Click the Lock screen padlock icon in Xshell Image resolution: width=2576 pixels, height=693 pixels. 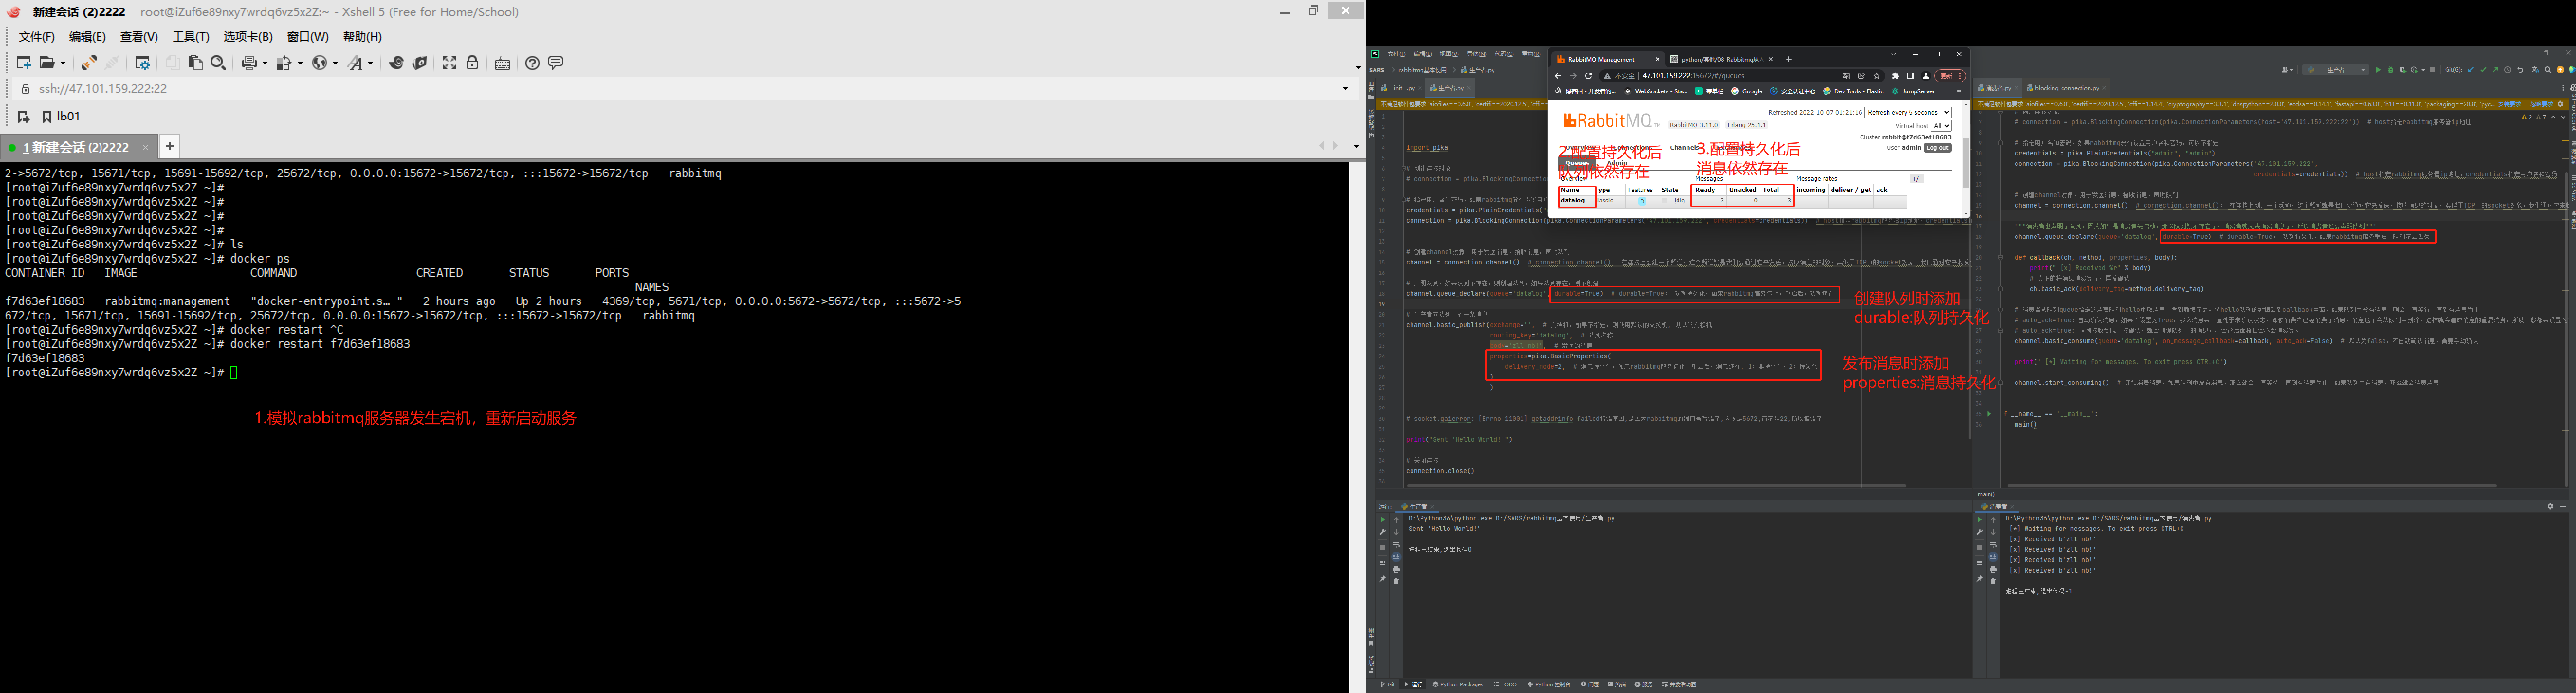[x=472, y=63]
